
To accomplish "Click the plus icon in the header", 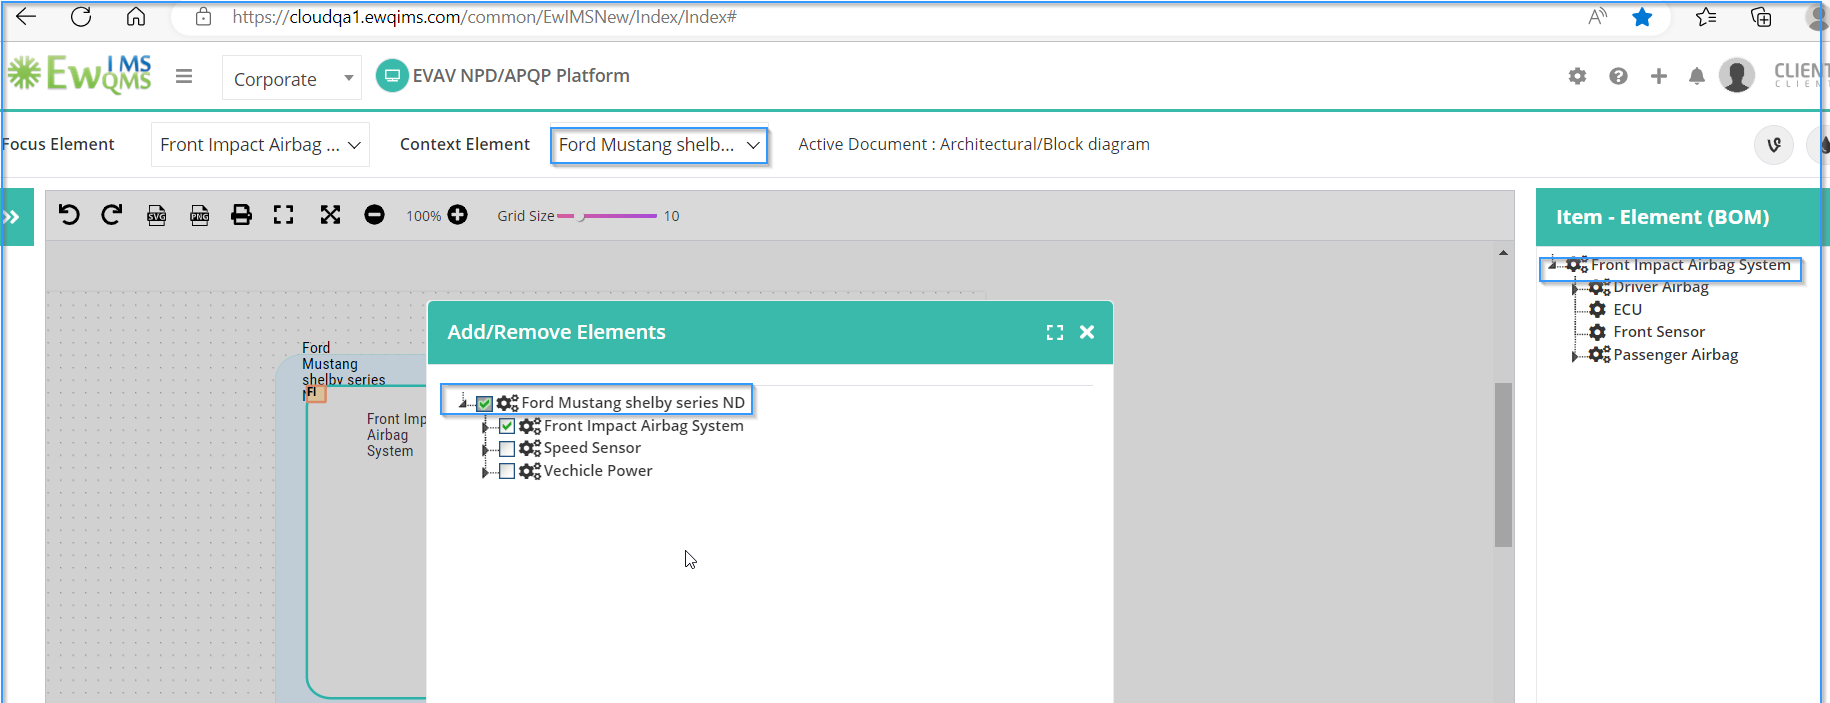I will coord(1659,76).
